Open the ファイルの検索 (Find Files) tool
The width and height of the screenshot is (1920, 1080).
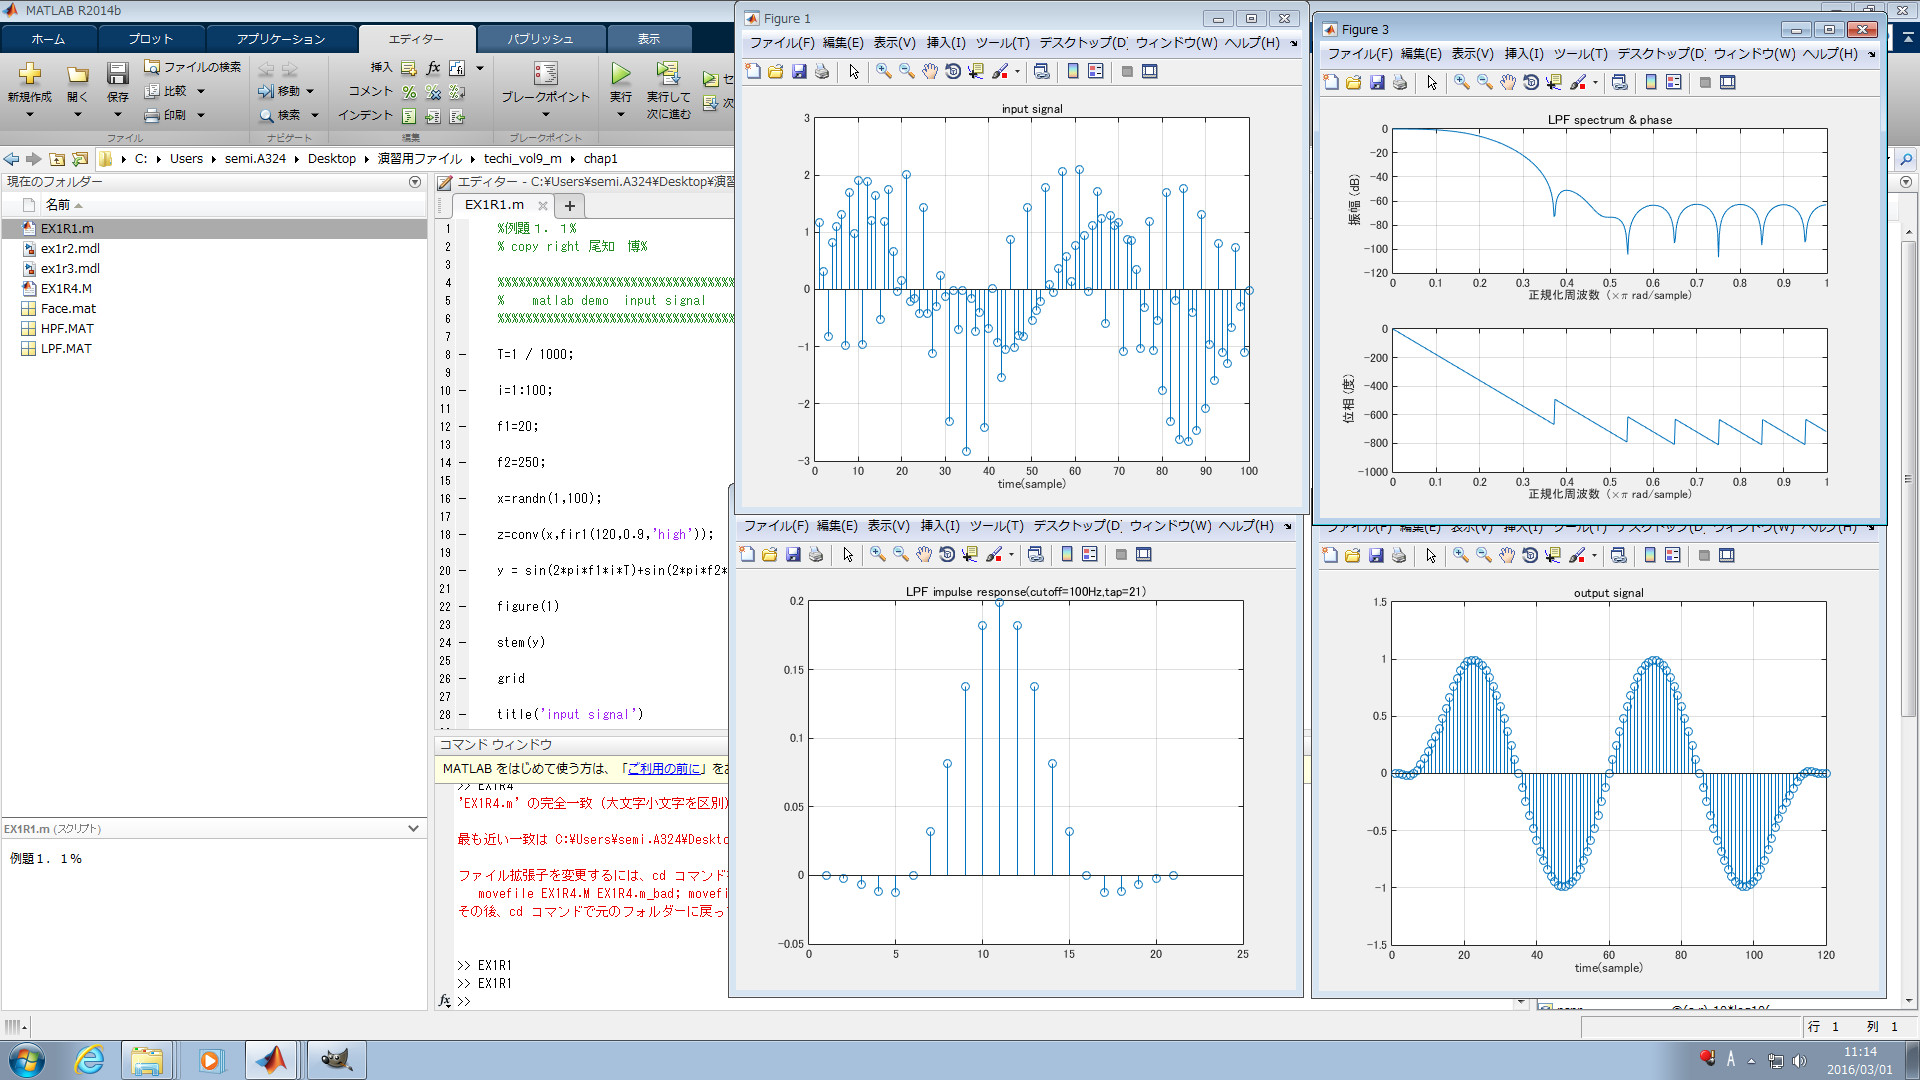pos(193,67)
